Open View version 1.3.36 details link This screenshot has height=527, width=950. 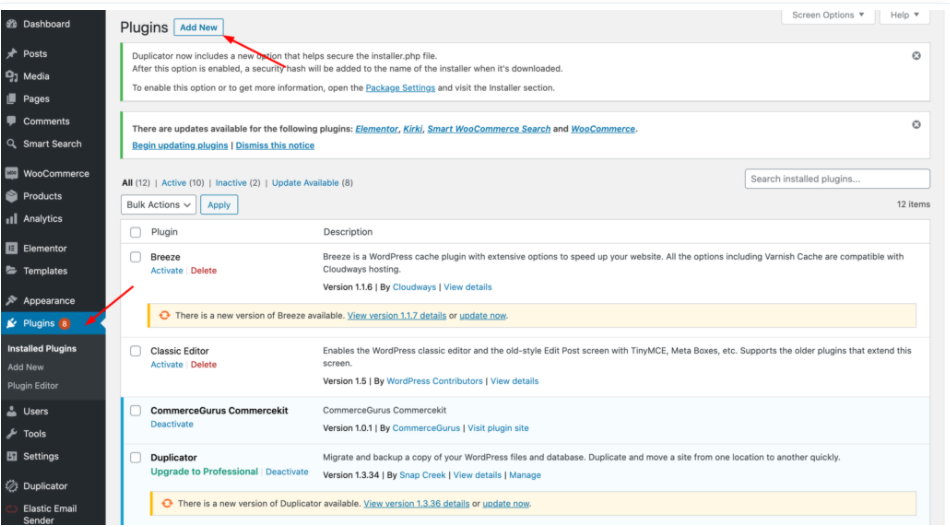point(416,503)
